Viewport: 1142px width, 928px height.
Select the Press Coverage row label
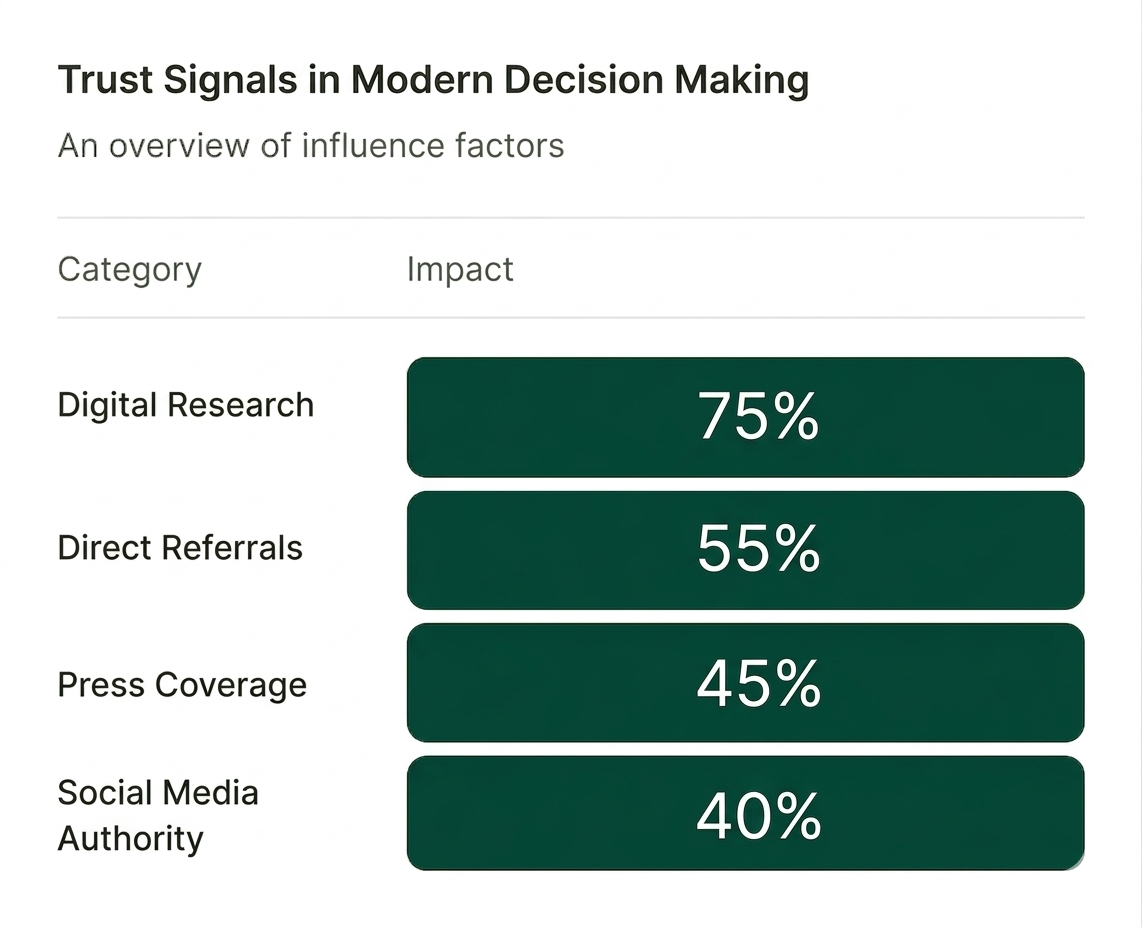point(182,685)
